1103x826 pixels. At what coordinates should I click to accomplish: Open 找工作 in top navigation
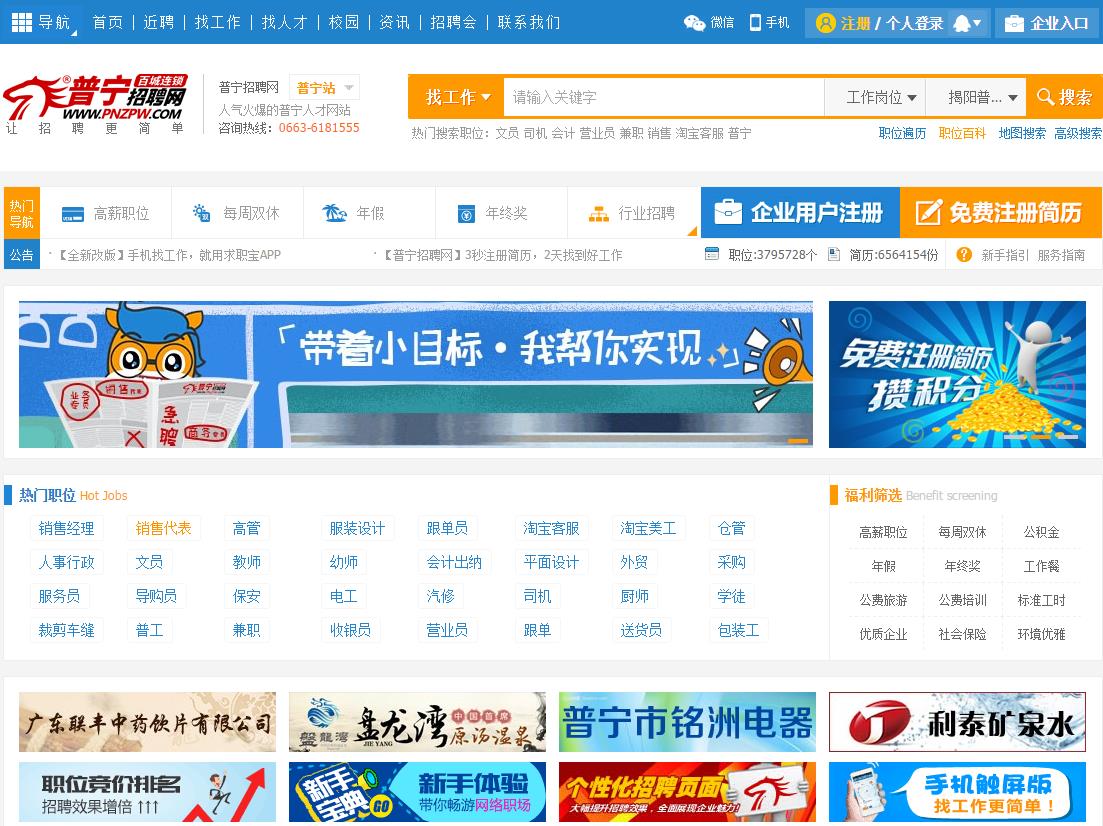pos(217,23)
